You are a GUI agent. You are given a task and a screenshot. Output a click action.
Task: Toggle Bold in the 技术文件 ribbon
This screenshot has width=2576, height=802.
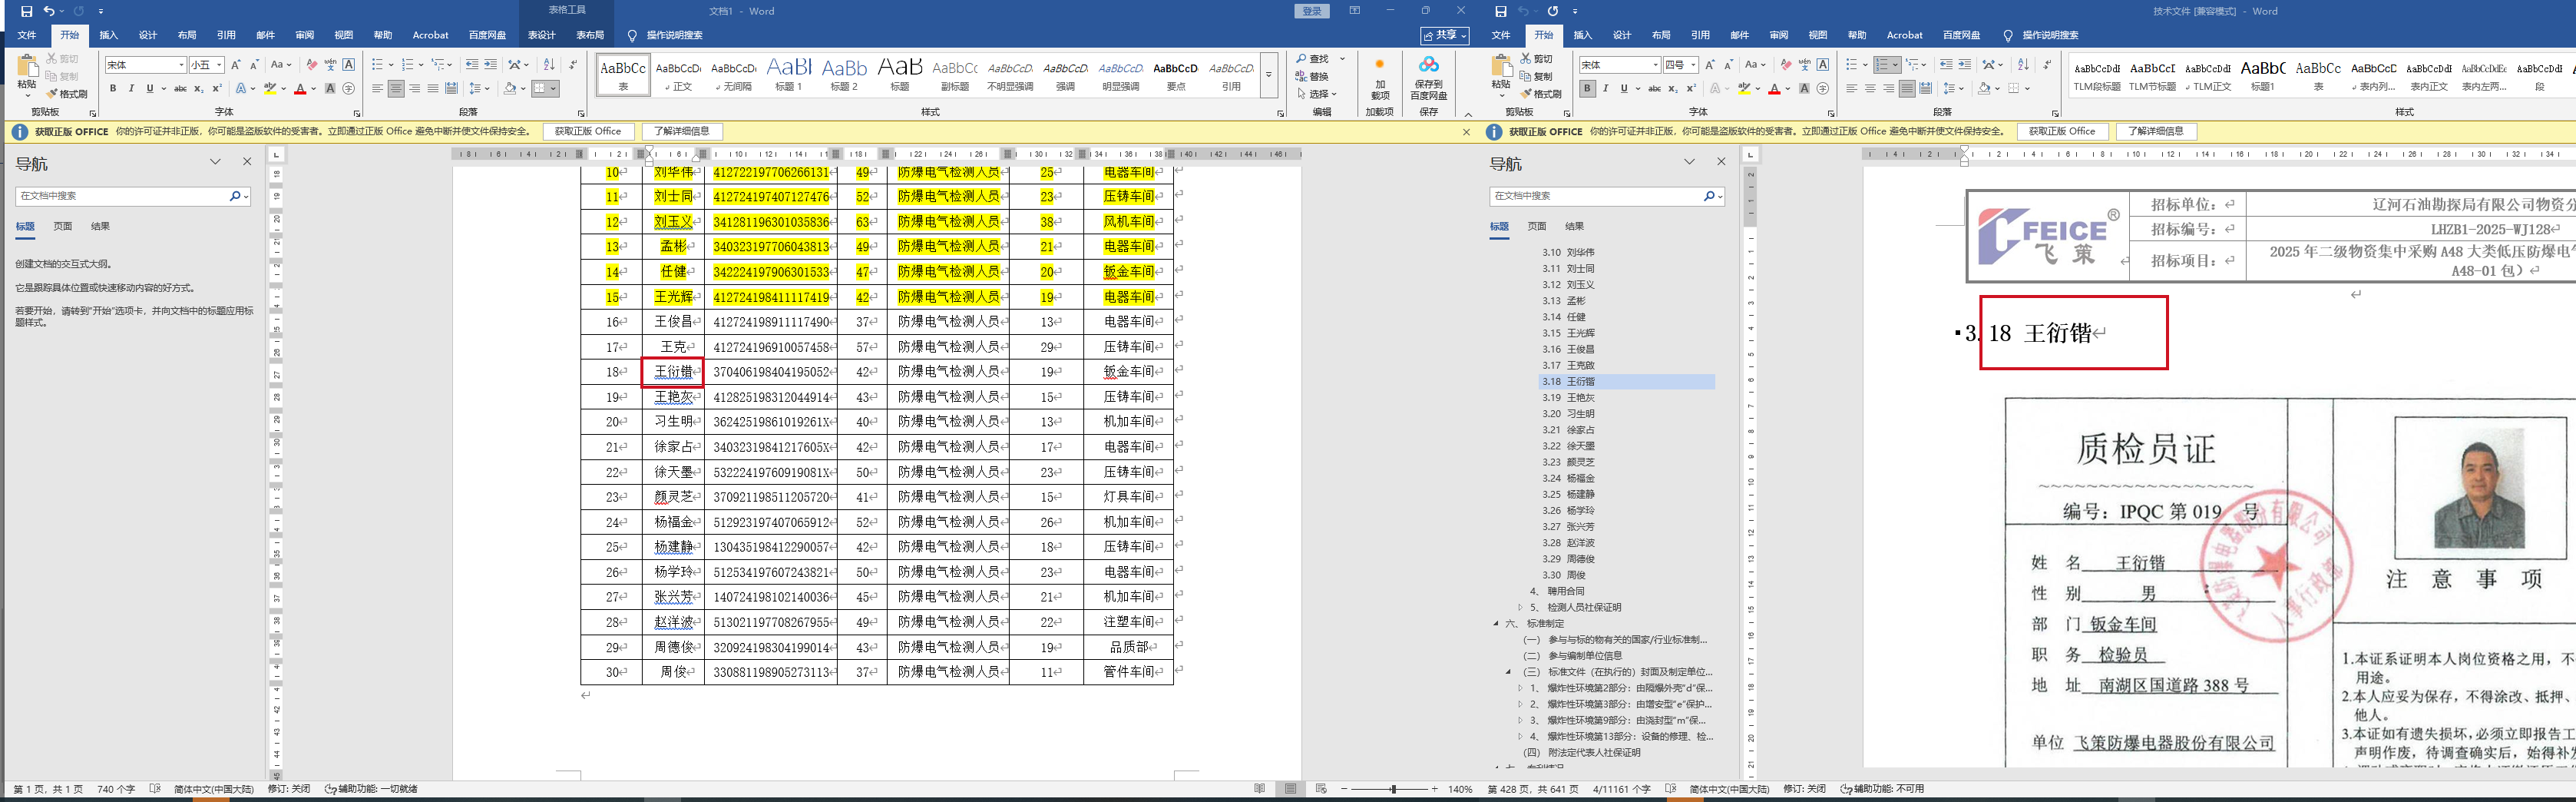pyautogui.click(x=1587, y=89)
